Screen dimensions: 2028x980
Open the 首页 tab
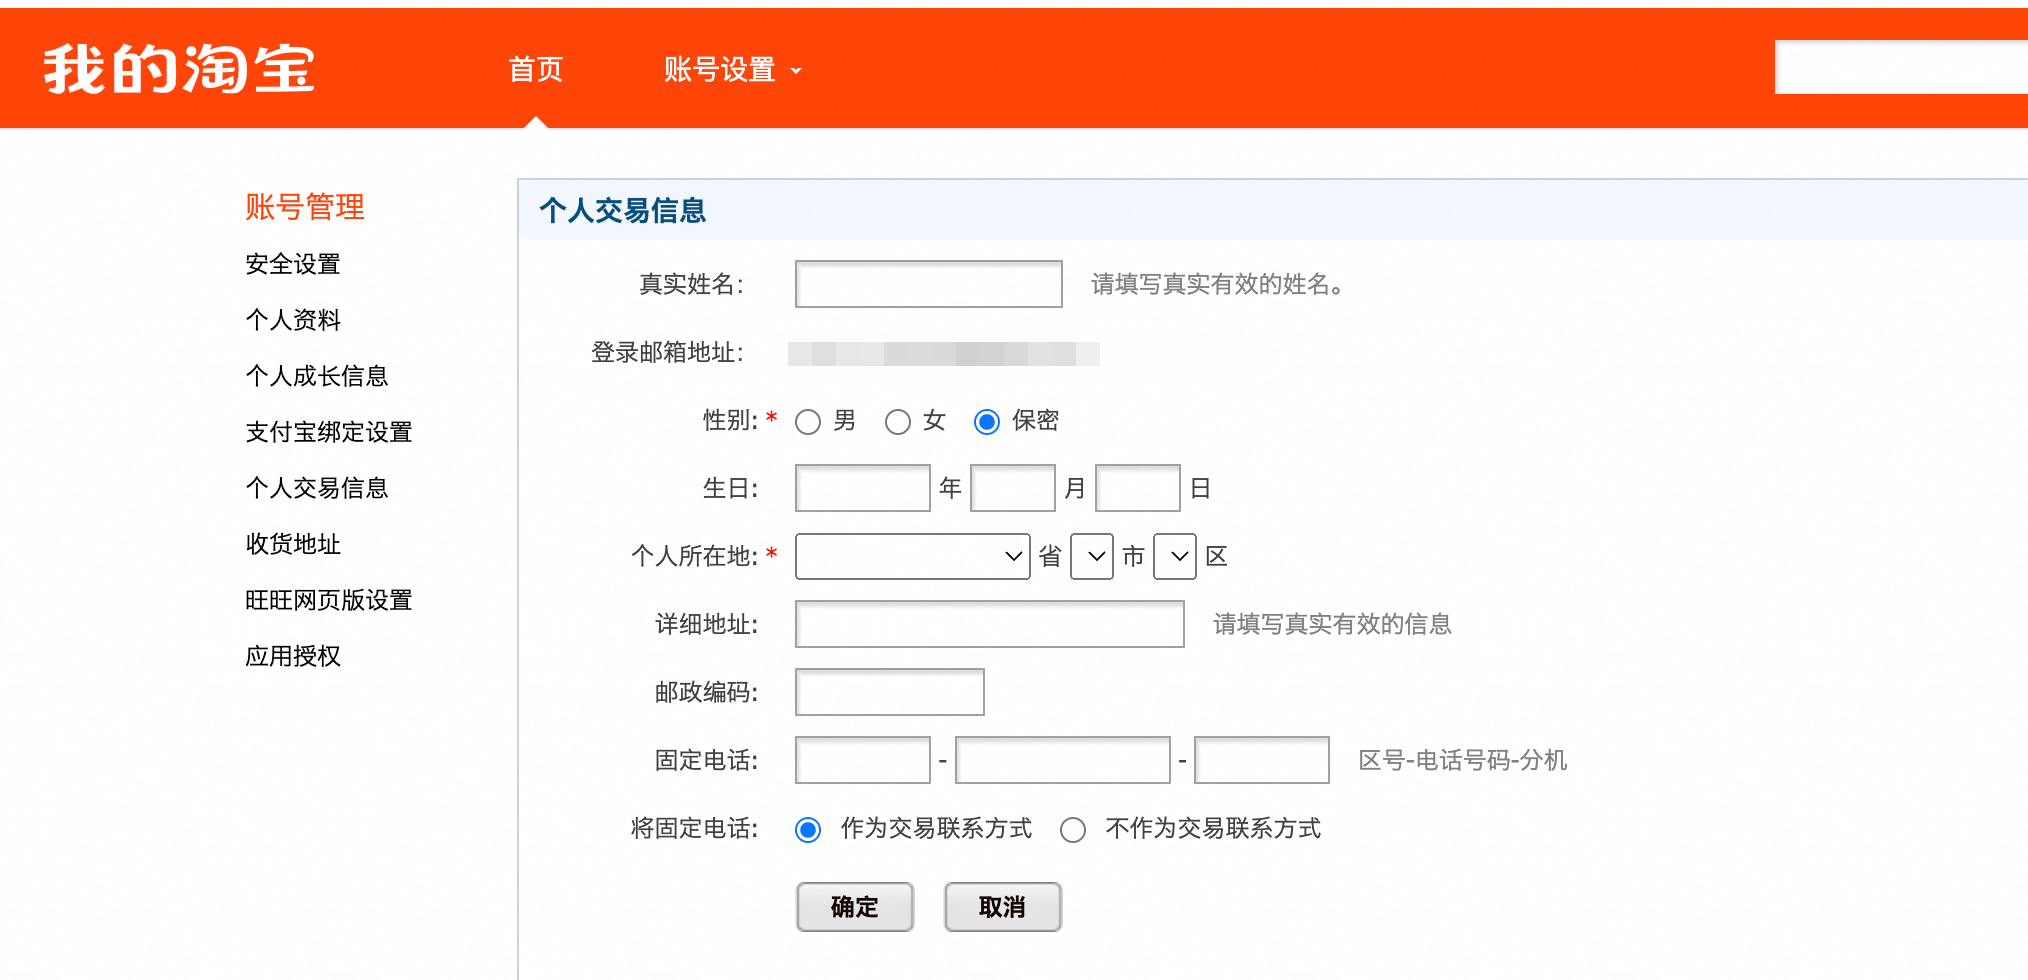click(x=536, y=69)
